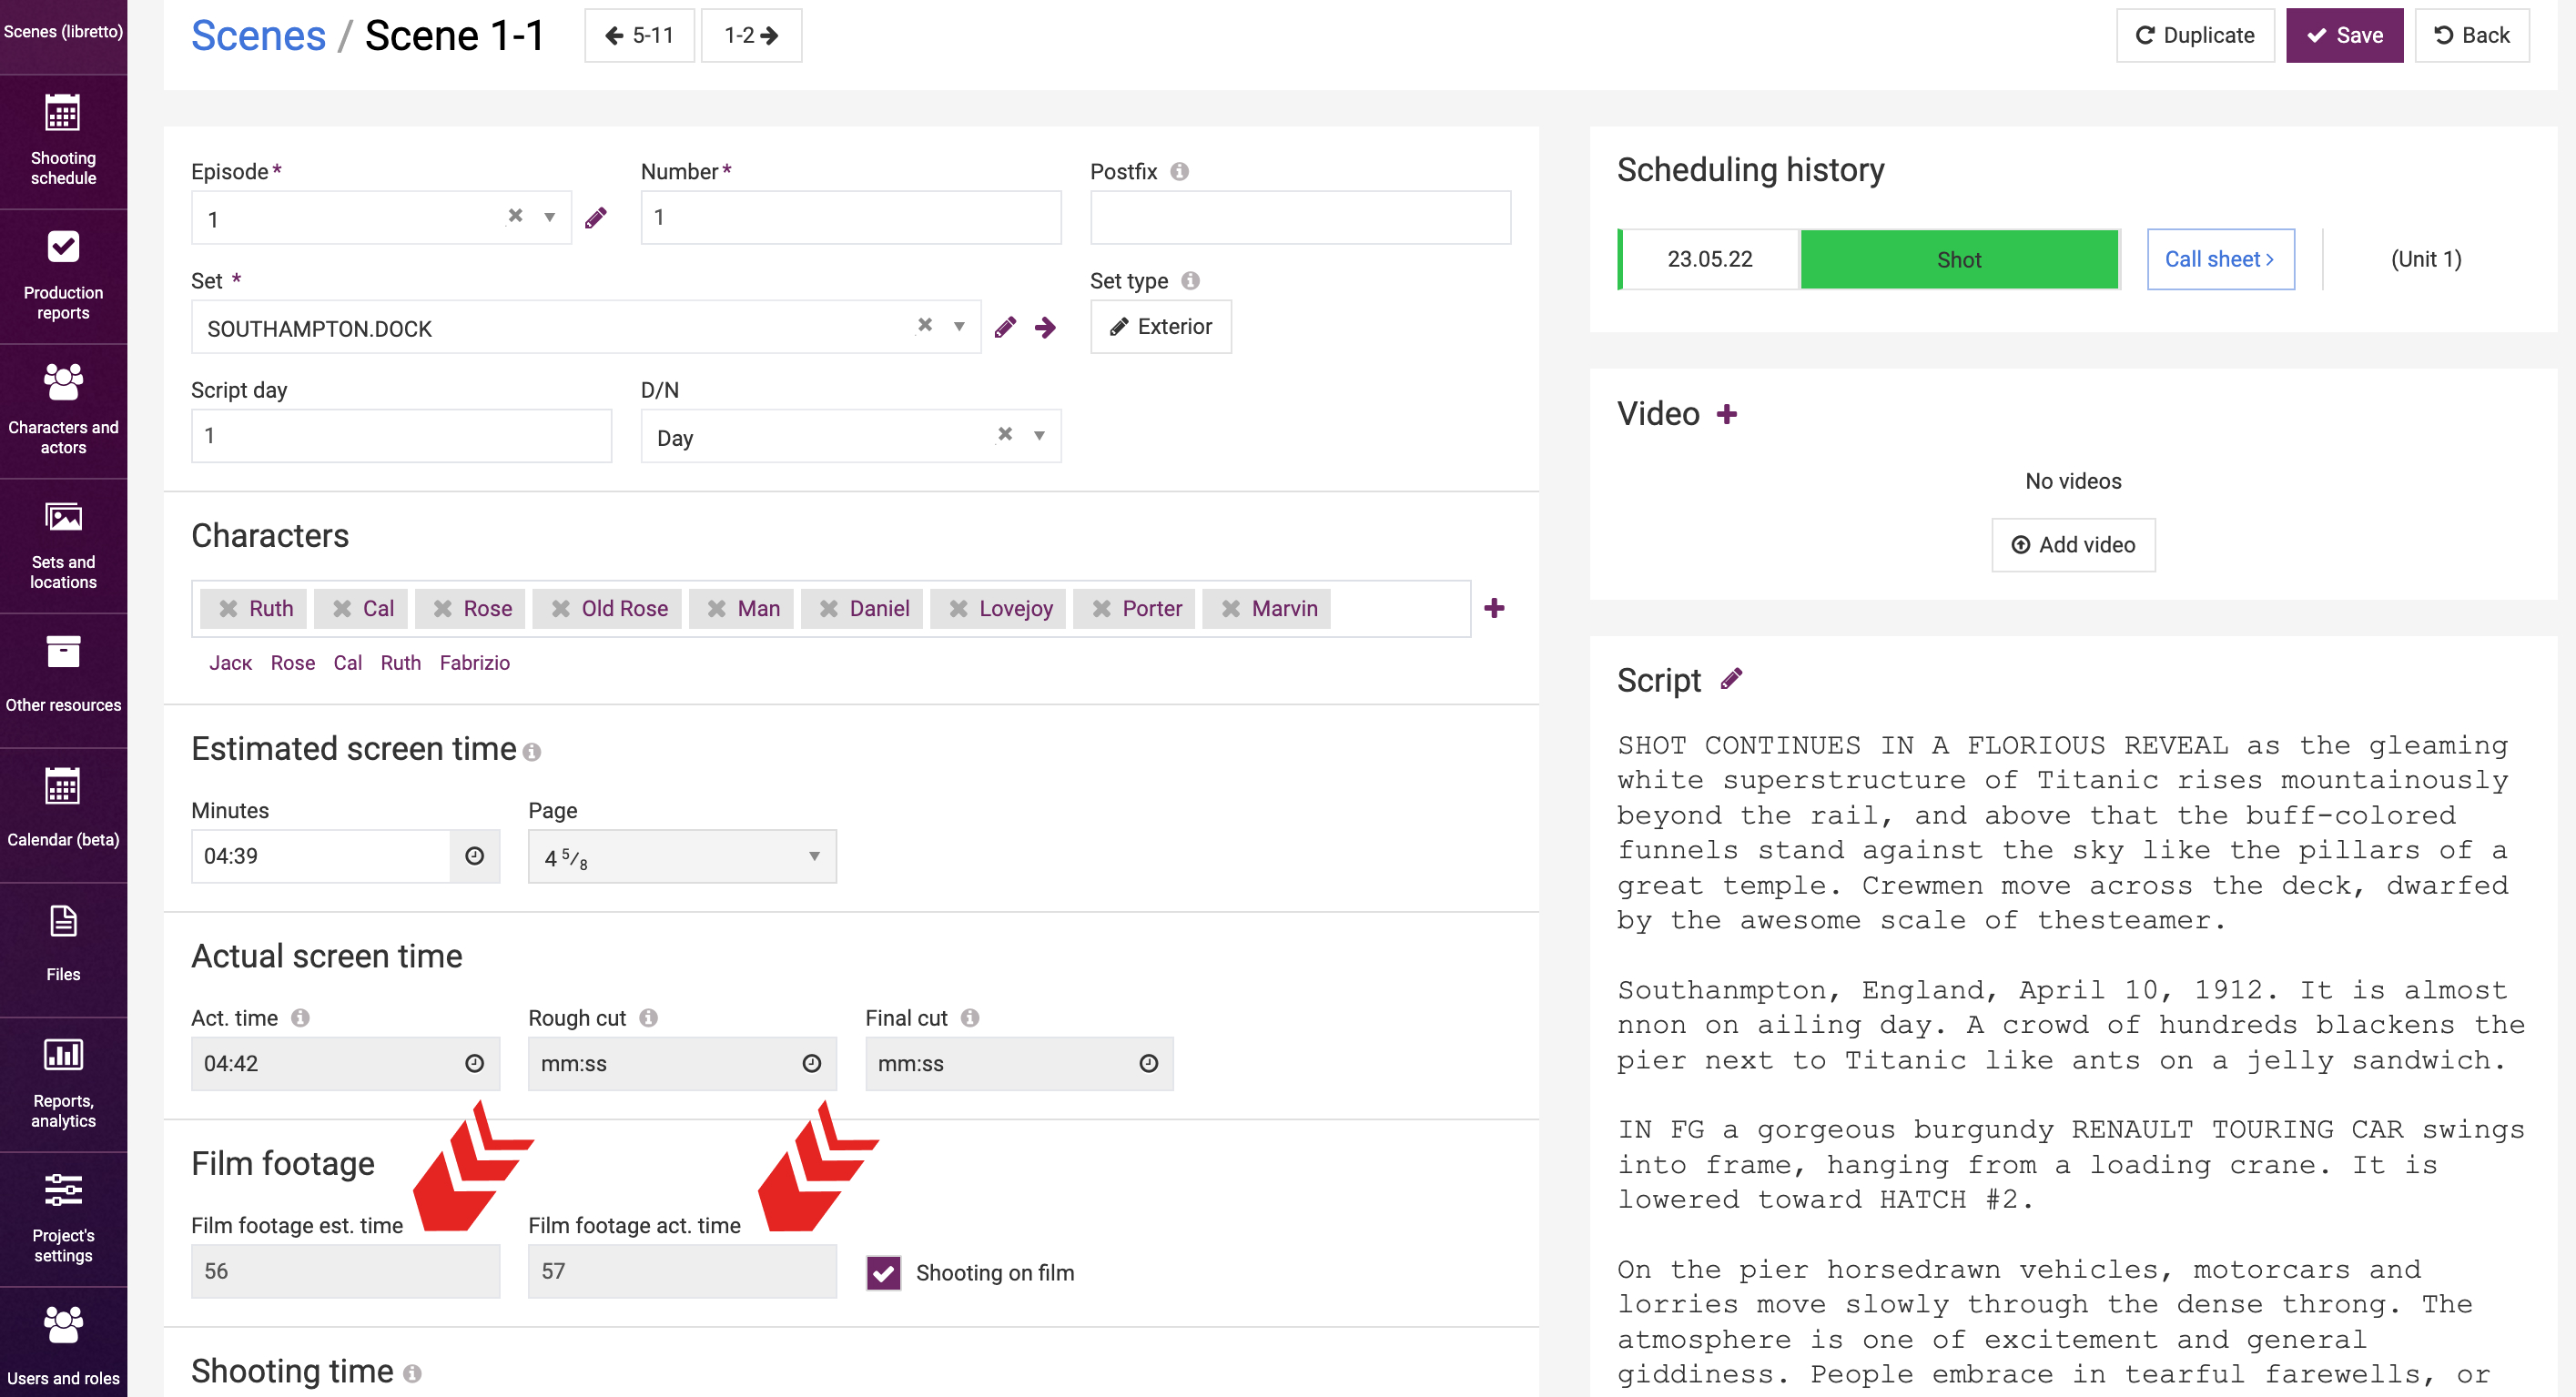Show Estimated screen time info icon
The image size is (2576, 1397).
point(532,752)
